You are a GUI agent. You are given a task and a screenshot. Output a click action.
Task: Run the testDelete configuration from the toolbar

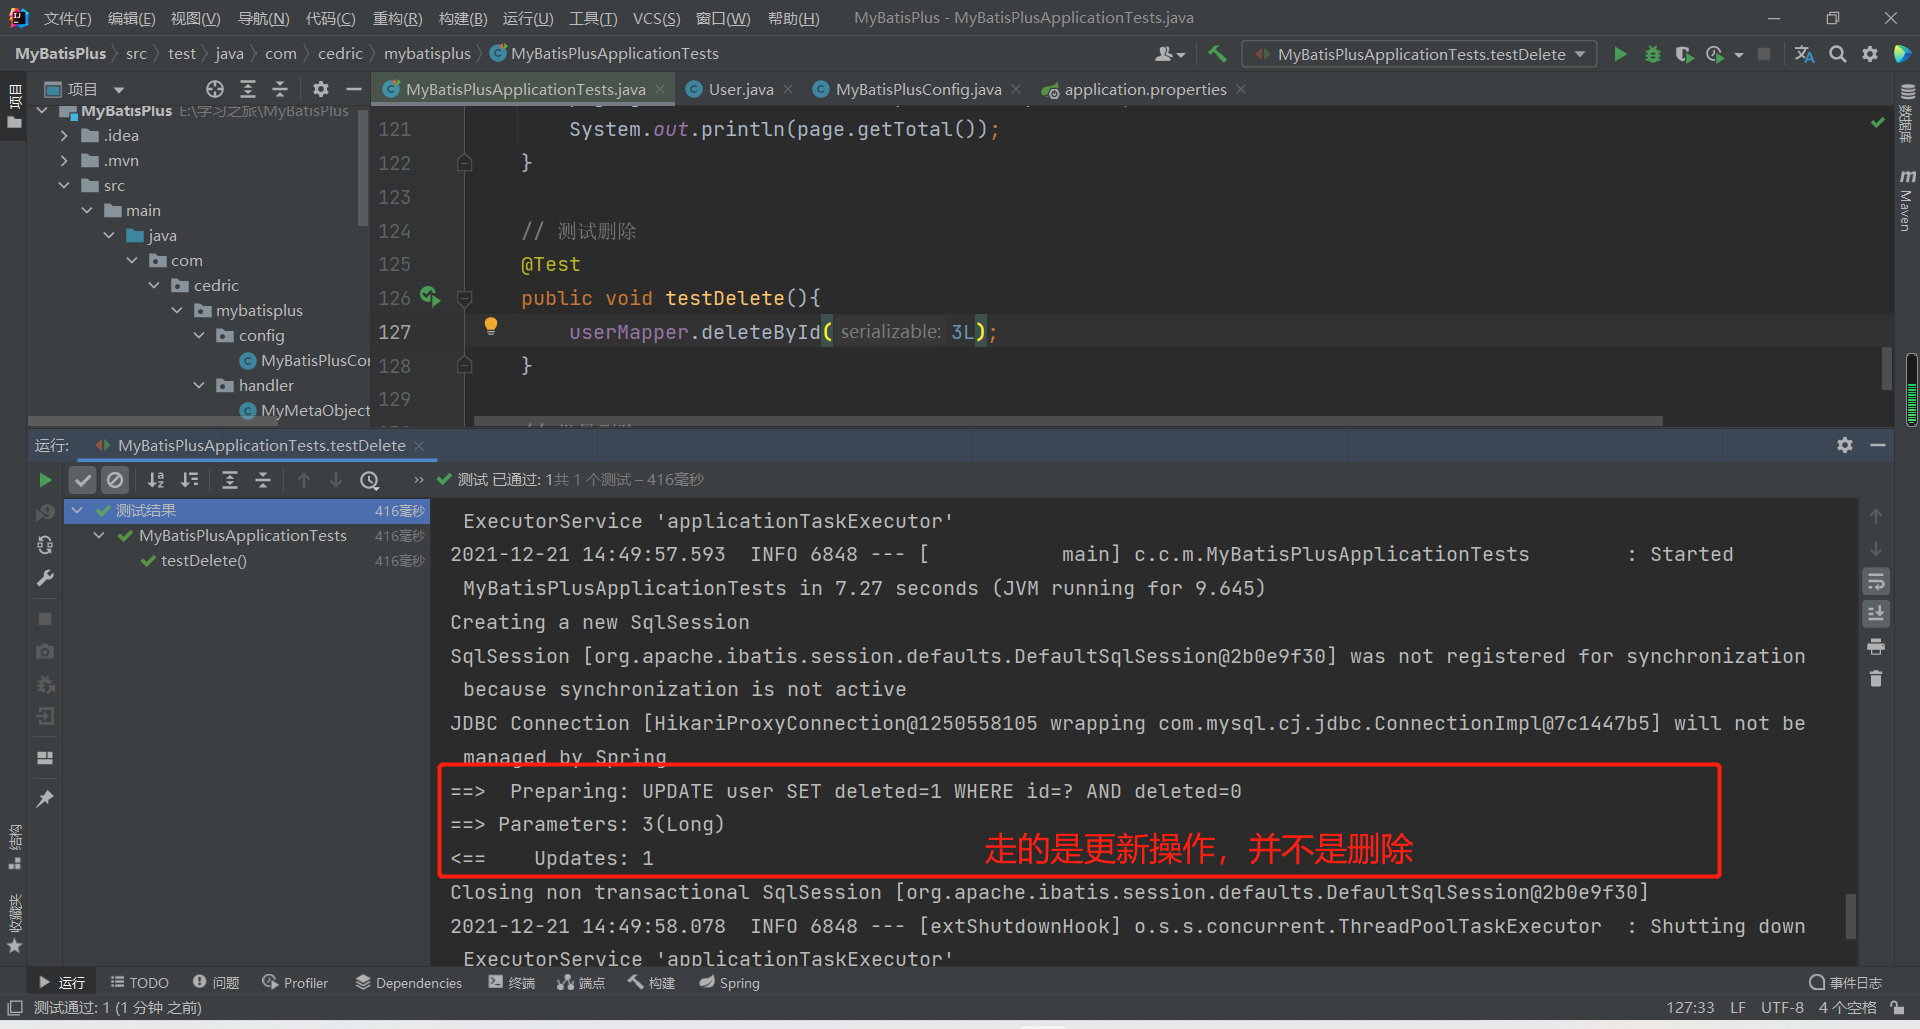coord(1620,54)
